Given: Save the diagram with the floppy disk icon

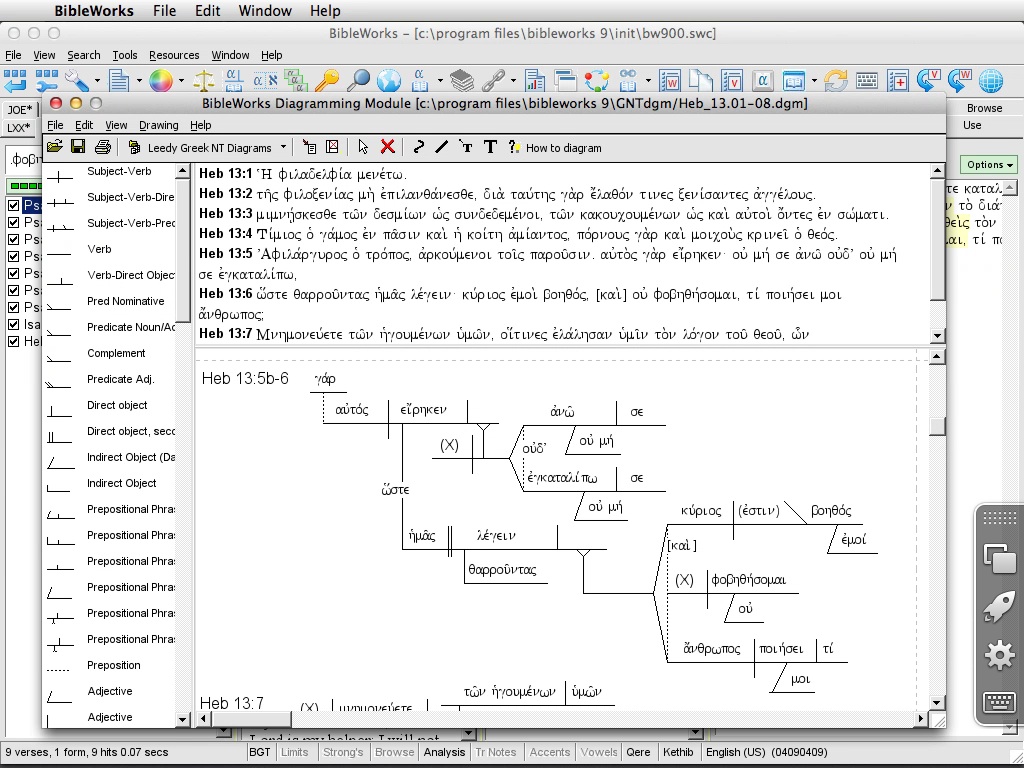Looking at the screenshot, I should coord(78,147).
